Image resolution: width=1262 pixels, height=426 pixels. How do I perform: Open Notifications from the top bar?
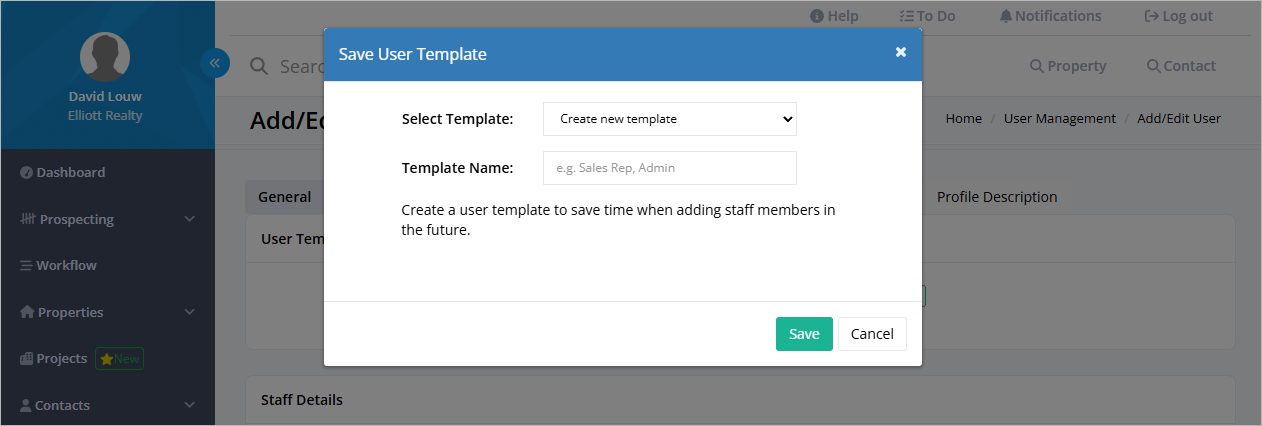(1050, 16)
